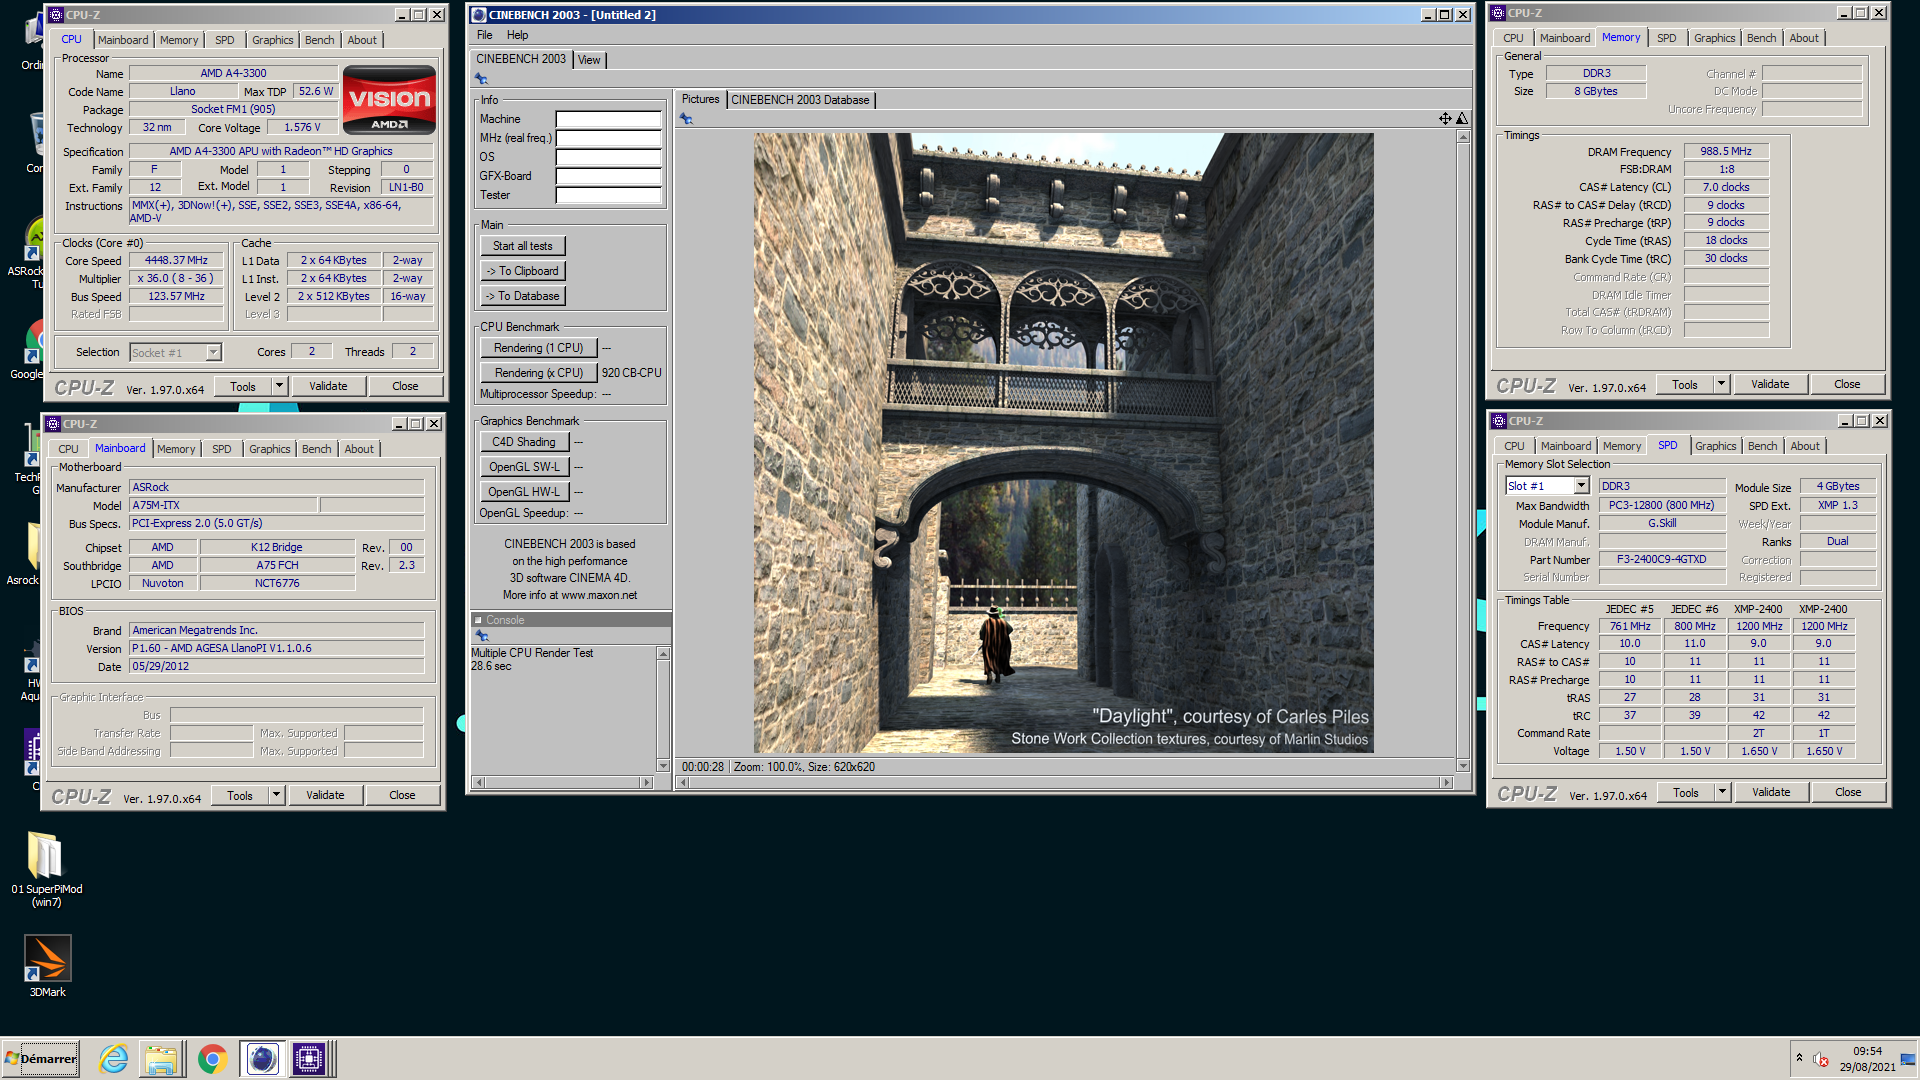Viewport: 1920px width, 1080px height.
Task: Open Internet Explorer from the taskbar
Action: point(113,1059)
